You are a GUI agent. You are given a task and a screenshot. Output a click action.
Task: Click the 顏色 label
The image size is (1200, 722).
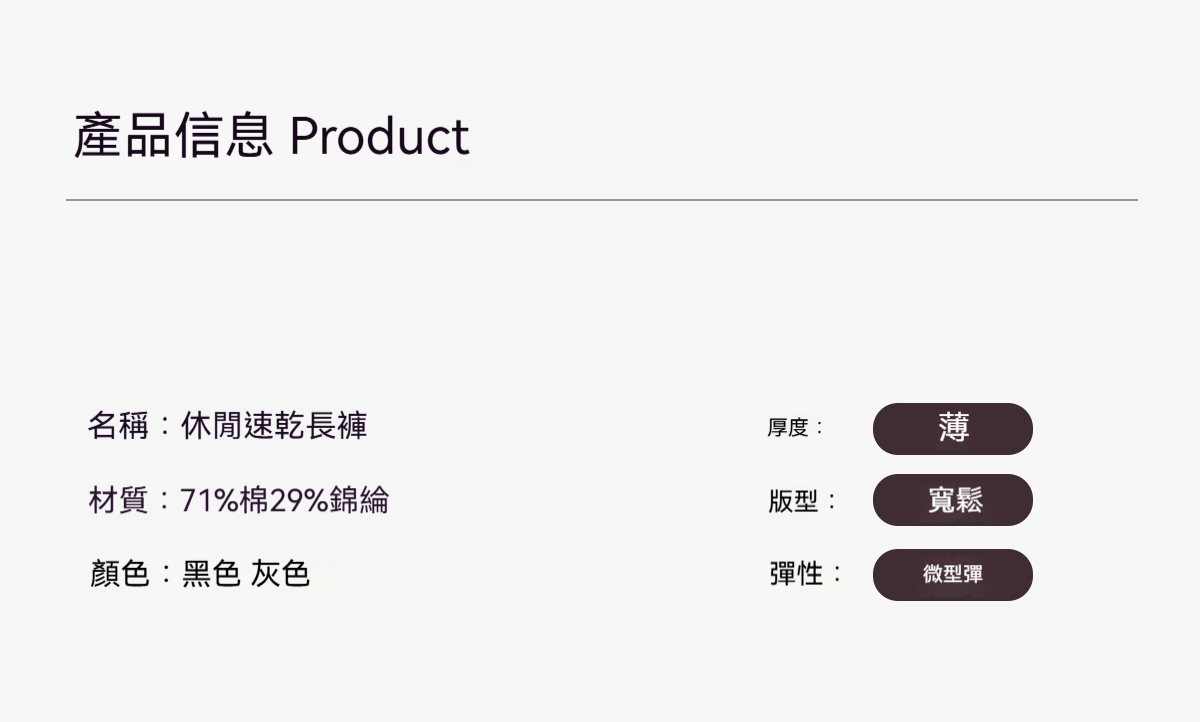(x=118, y=574)
